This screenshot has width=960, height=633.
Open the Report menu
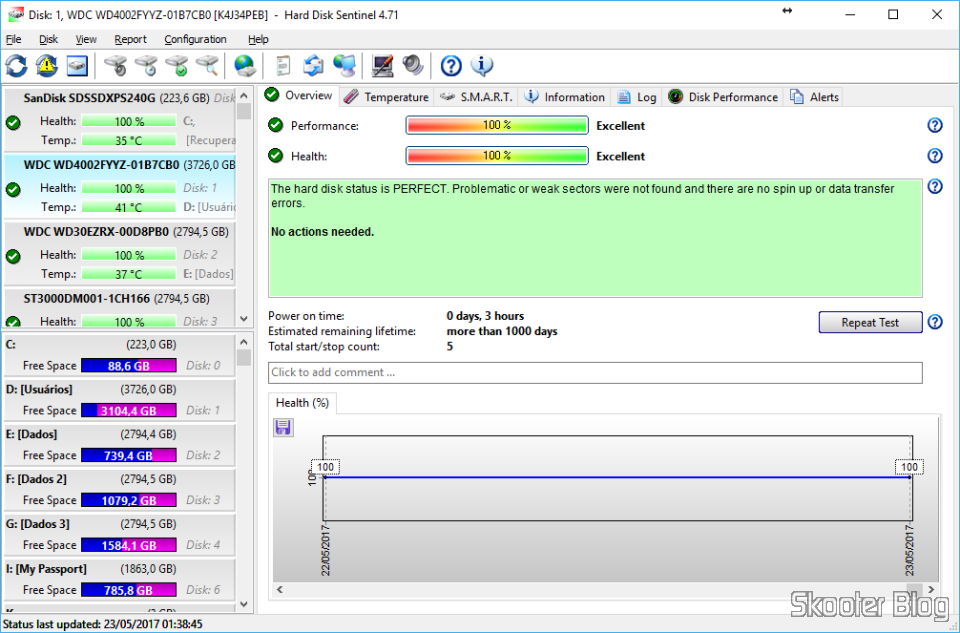pyautogui.click(x=130, y=39)
